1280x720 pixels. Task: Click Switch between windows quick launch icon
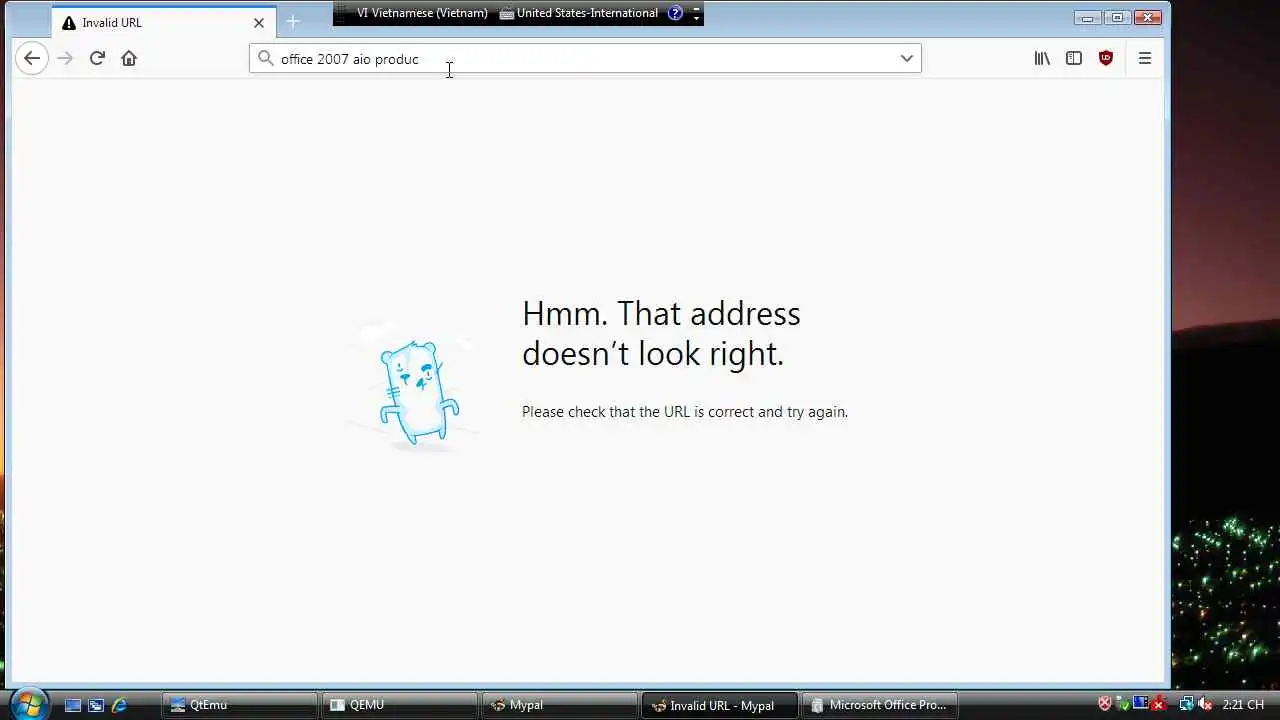96,705
